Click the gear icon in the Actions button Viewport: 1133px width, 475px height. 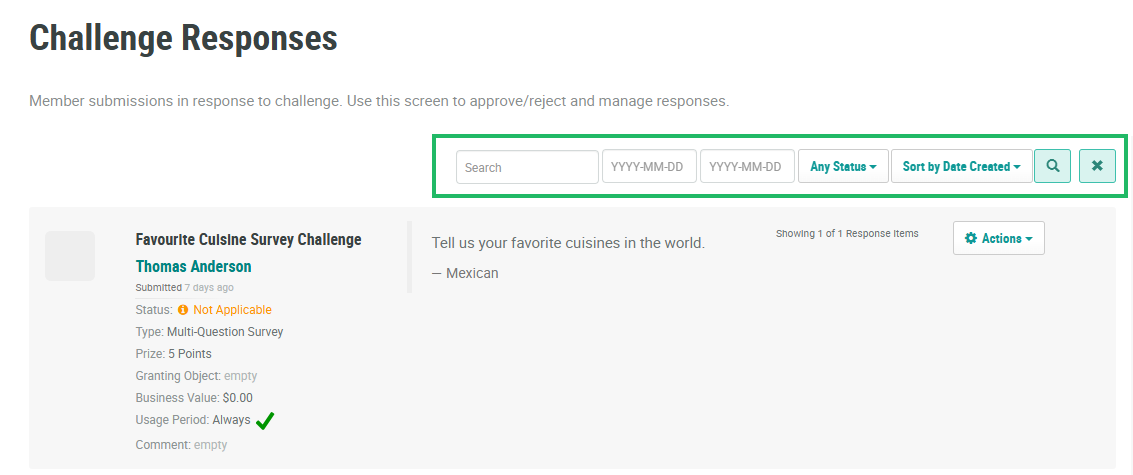click(x=970, y=239)
